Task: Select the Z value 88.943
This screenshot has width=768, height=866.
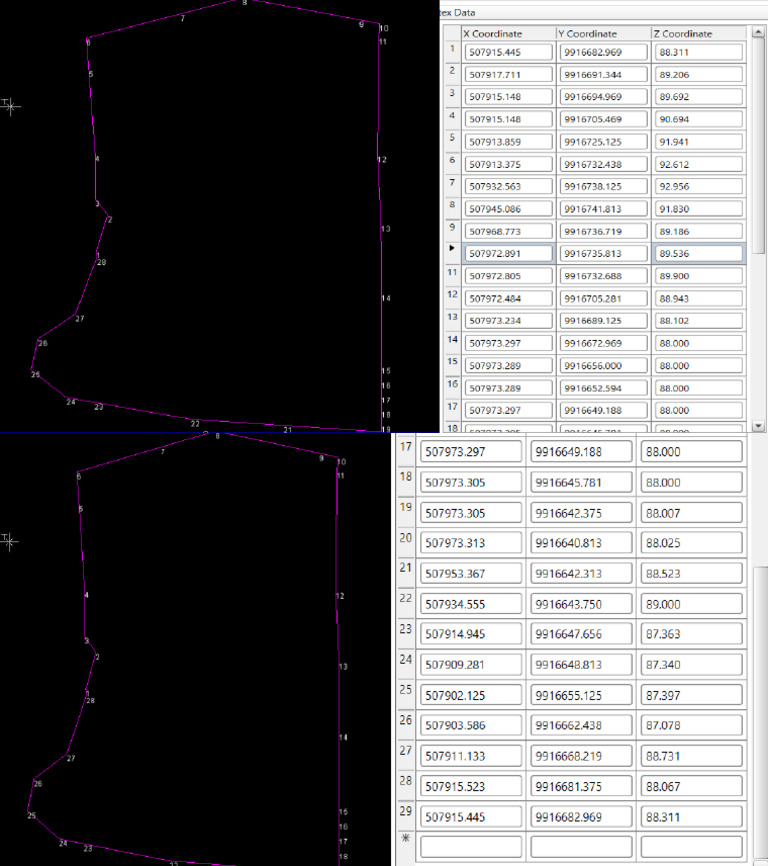Action: 698,299
